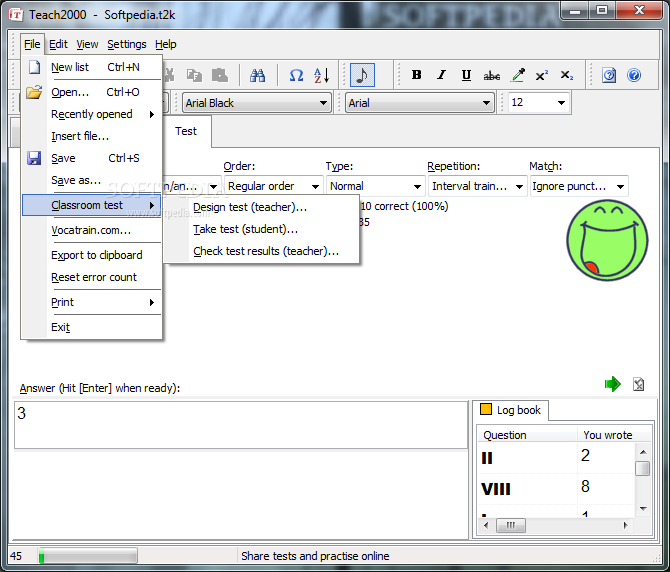
Task: Apply superscript formatting
Action: tap(542, 76)
